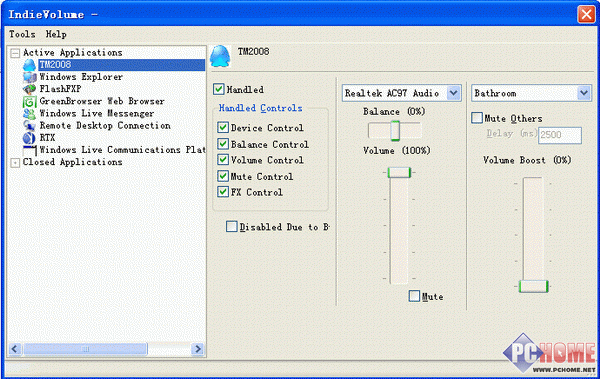Click the Volume slider thumb
This screenshot has height=379, width=600.
click(399, 173)
